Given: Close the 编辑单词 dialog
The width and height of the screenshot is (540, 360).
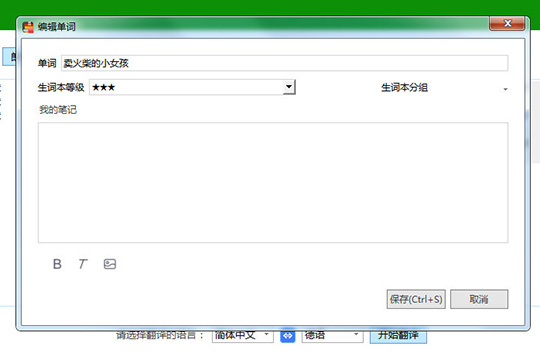Looking at the screenshot, I should [507, 23].
